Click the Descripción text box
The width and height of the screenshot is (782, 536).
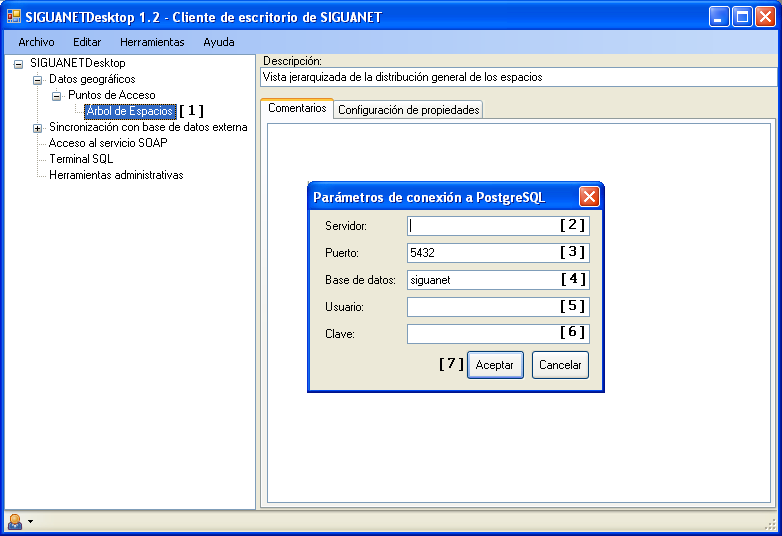click(519, 77)
